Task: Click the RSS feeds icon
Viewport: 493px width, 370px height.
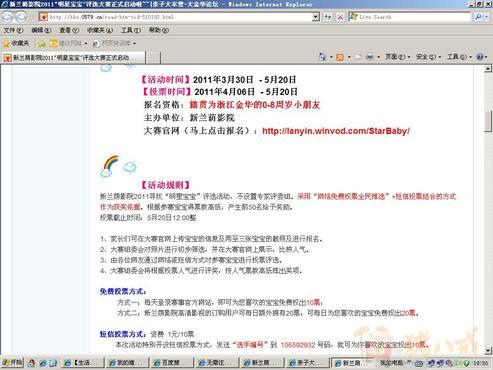Action: click(340, 57)
